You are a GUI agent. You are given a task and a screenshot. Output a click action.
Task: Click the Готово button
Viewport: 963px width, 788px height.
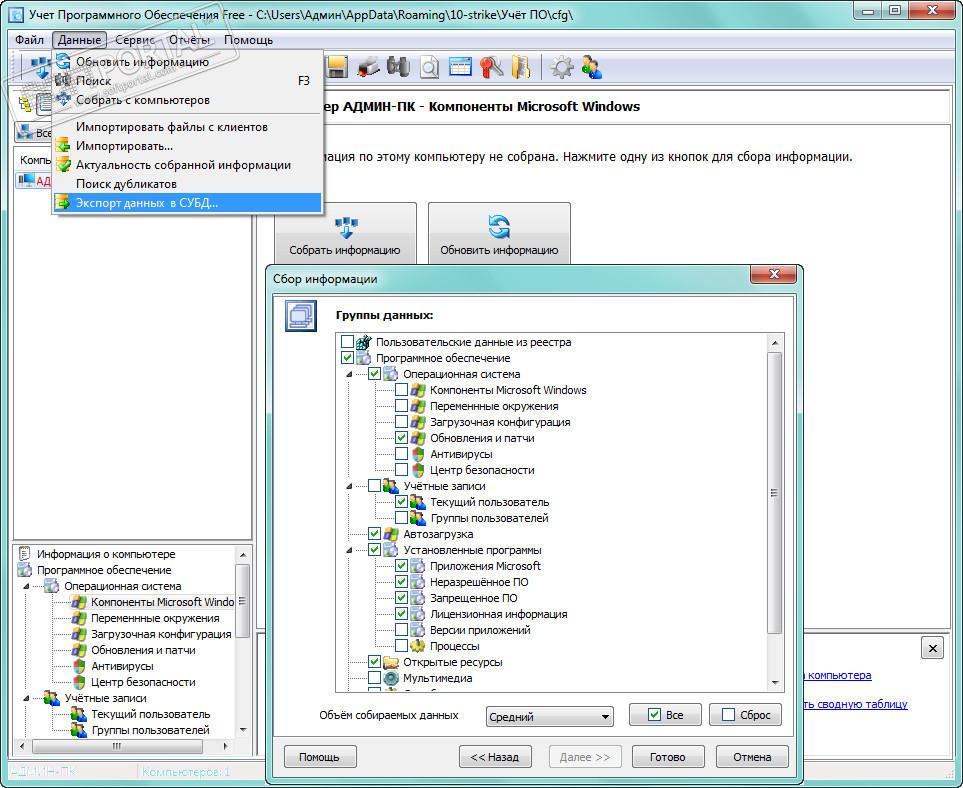667,757
